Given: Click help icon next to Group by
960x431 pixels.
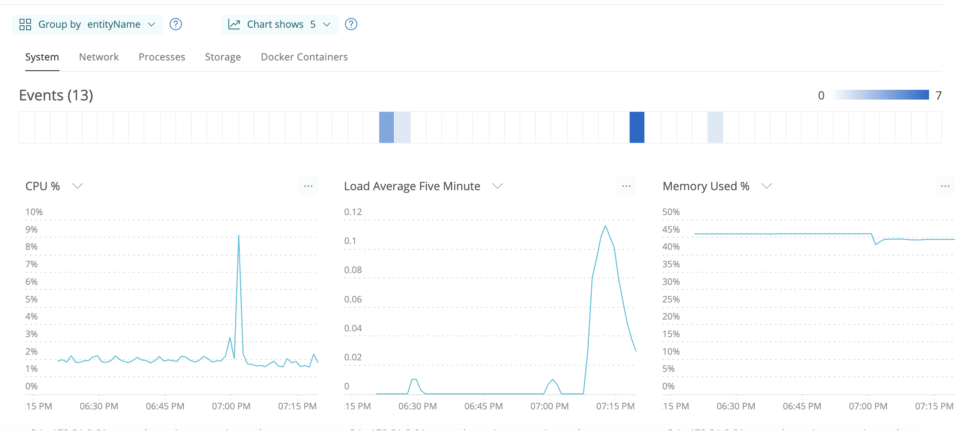Looking at the screenshot, I should [176, 24].
